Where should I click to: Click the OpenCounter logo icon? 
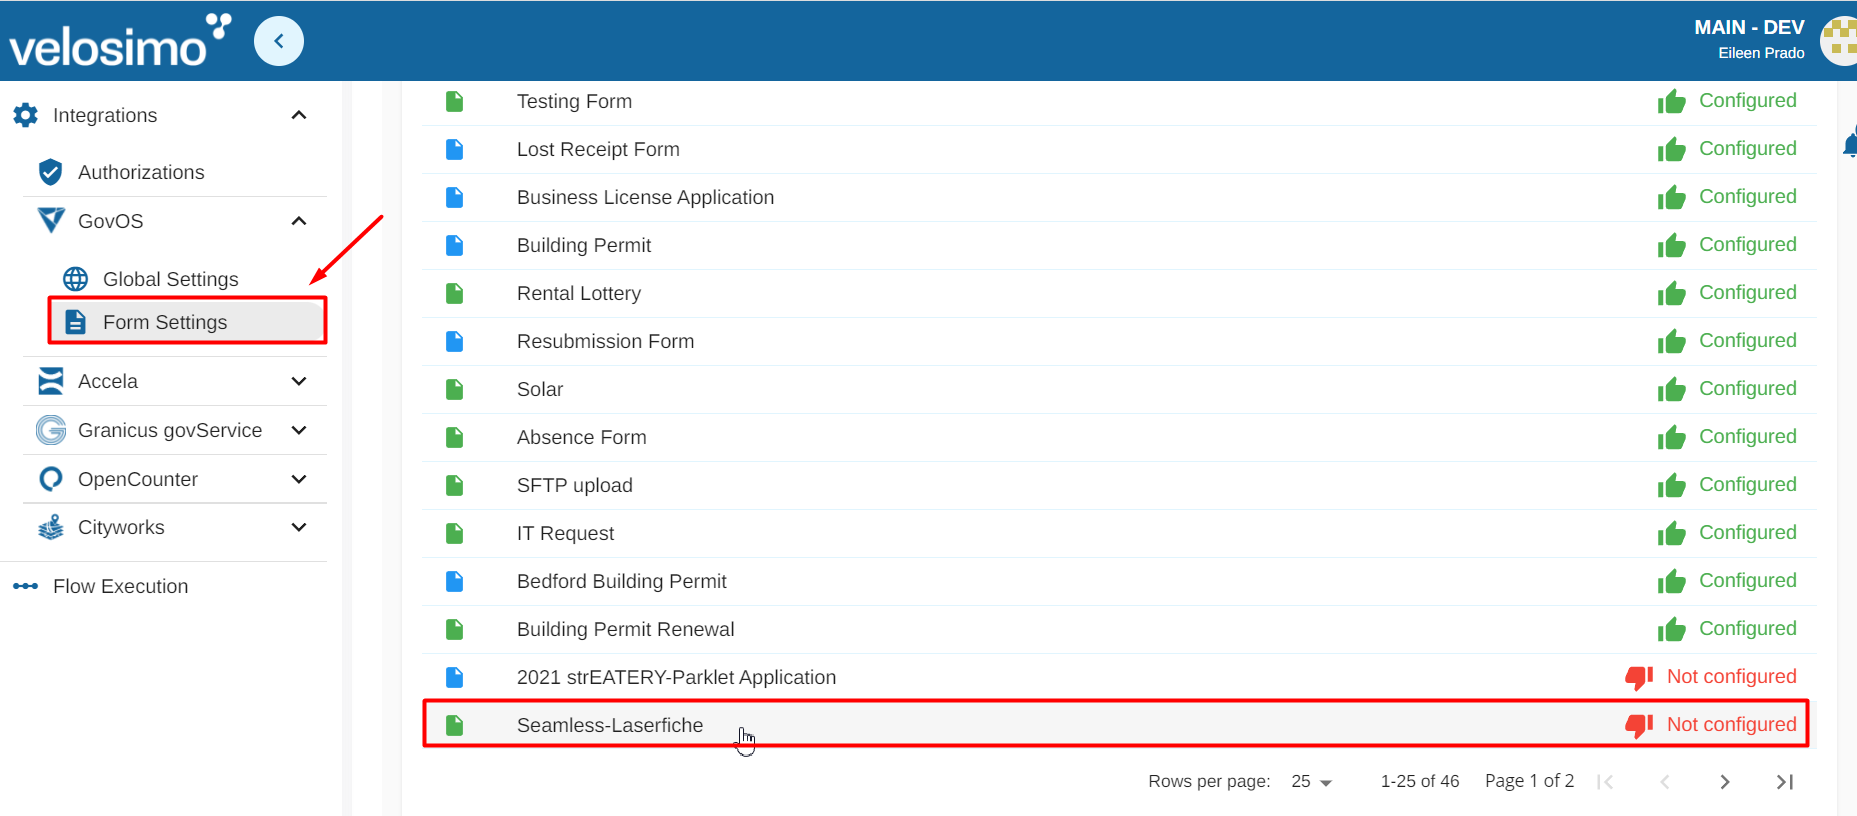pos(51,479)
